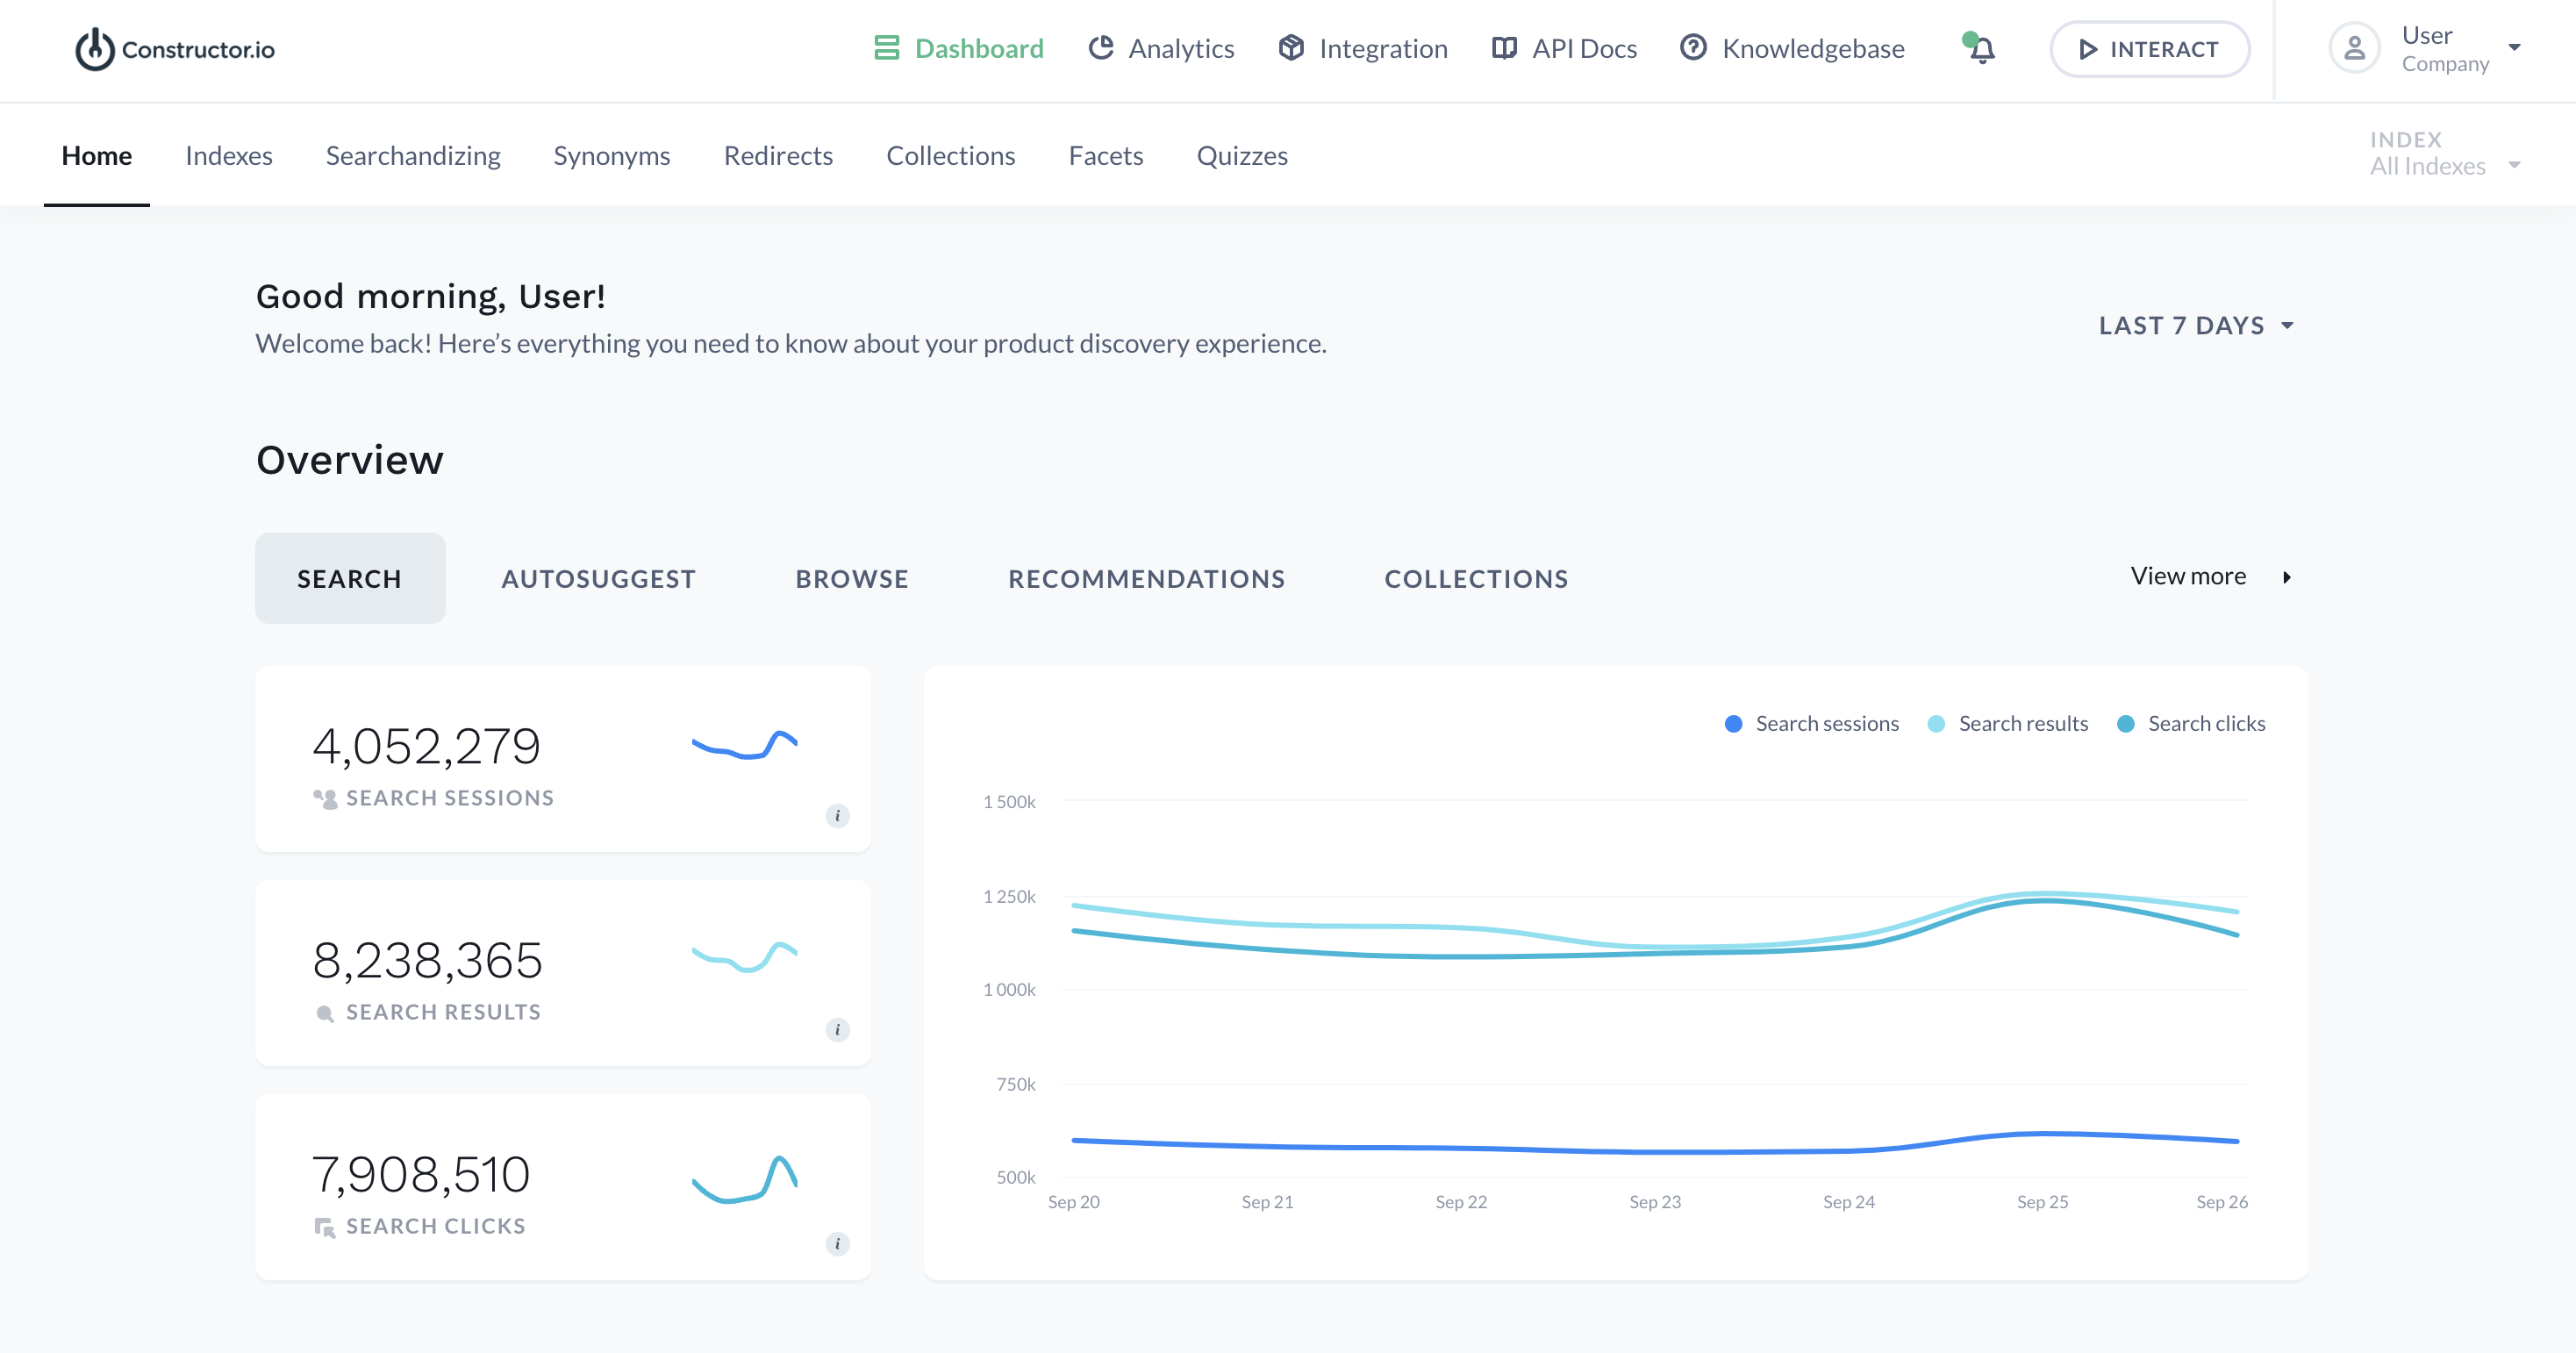Go to Analytics

(1161, 48)
